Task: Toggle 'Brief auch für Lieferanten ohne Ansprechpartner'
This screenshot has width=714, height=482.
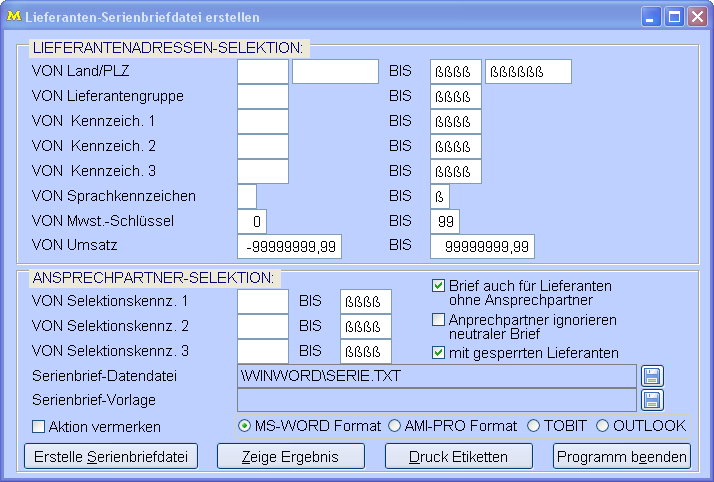Action: click(438, 286)
